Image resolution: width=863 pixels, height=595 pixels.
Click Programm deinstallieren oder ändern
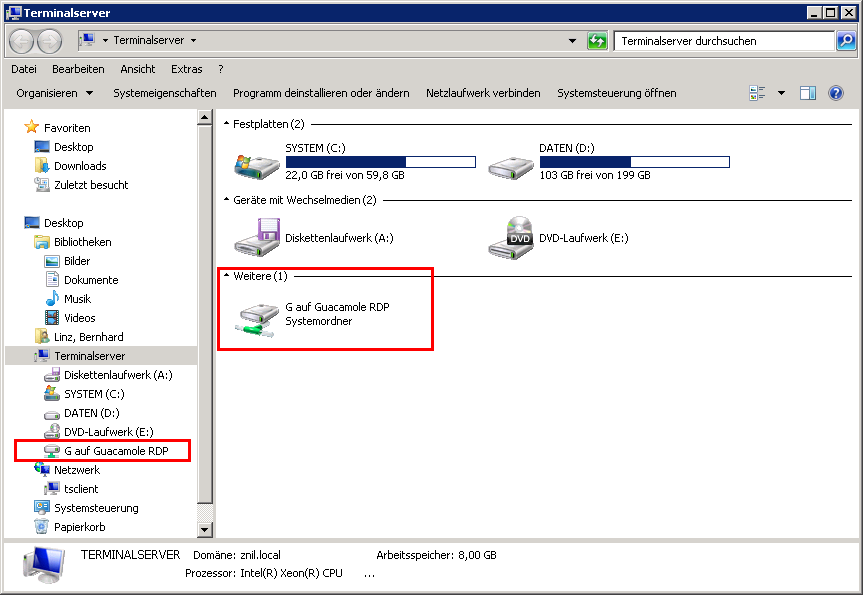(x=321, y=93)
